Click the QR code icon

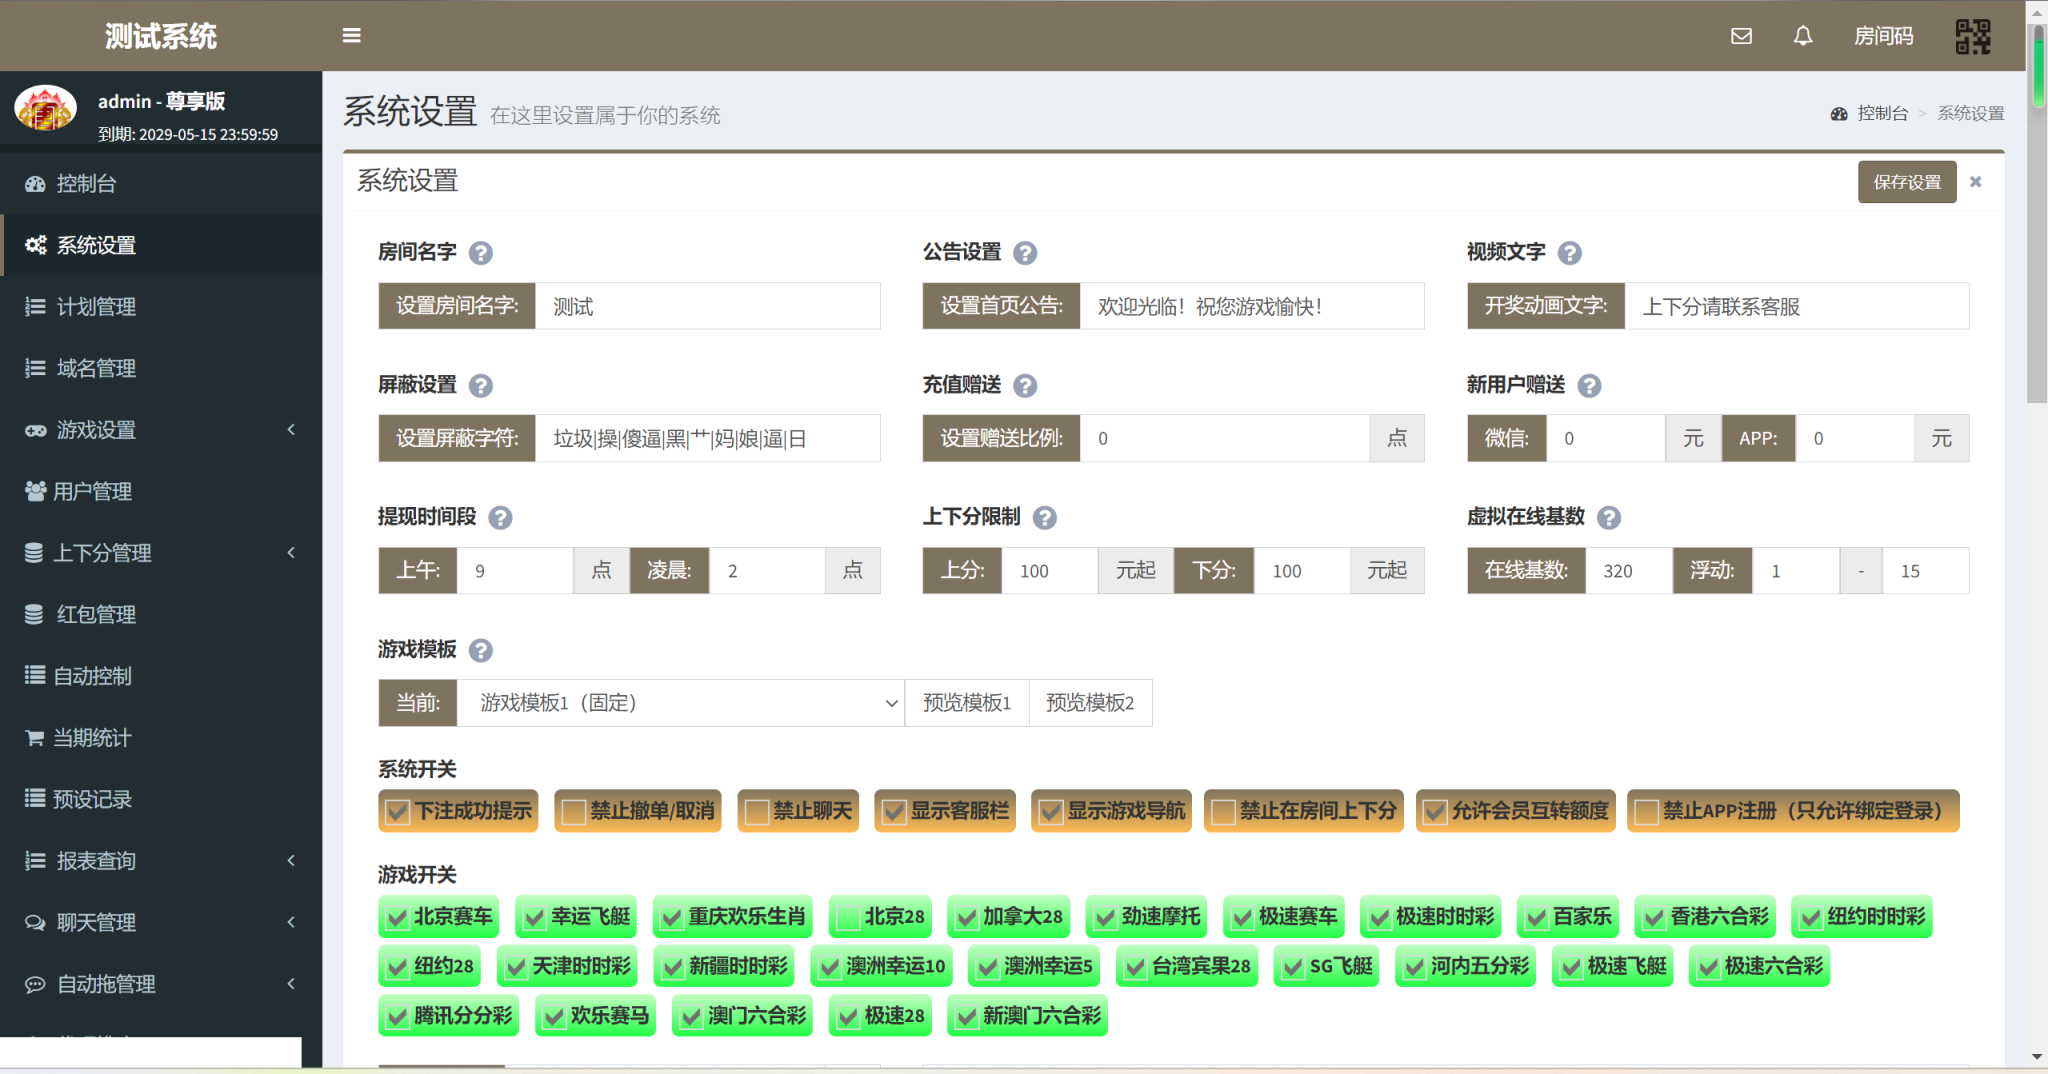(x=1972, y=37)
